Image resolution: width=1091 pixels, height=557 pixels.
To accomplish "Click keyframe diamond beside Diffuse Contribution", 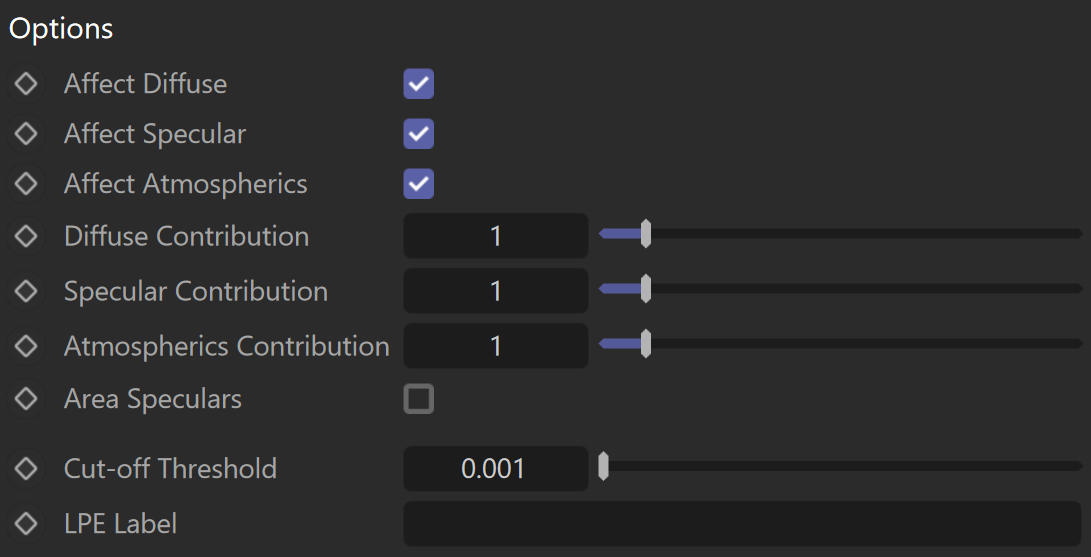I will [26, 236].
